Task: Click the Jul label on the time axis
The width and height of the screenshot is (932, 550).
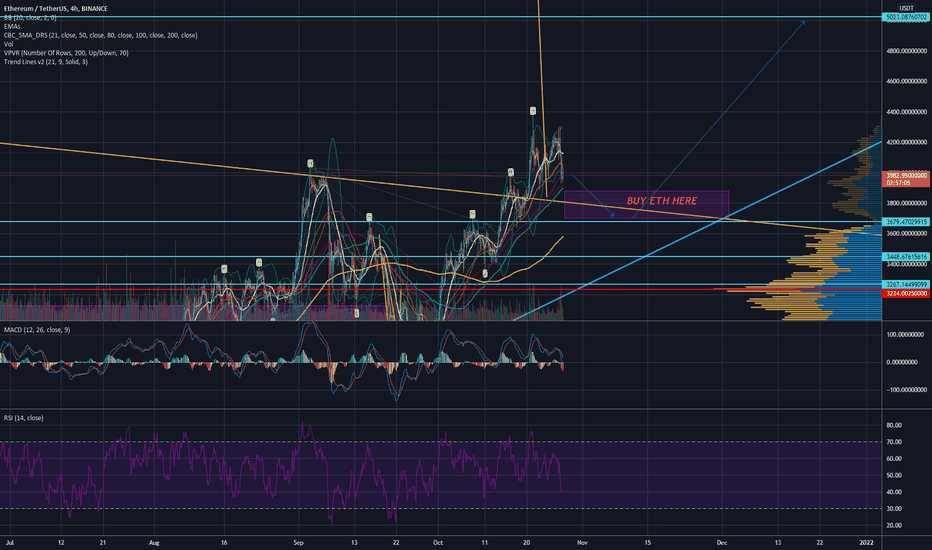Action: [x=10, y=542]
